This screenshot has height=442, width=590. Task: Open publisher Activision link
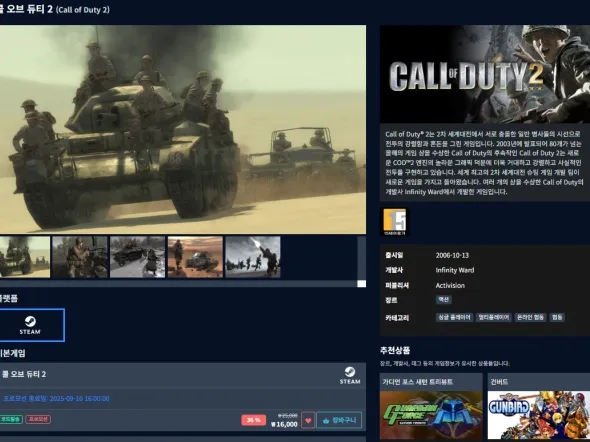pos(450,286)
